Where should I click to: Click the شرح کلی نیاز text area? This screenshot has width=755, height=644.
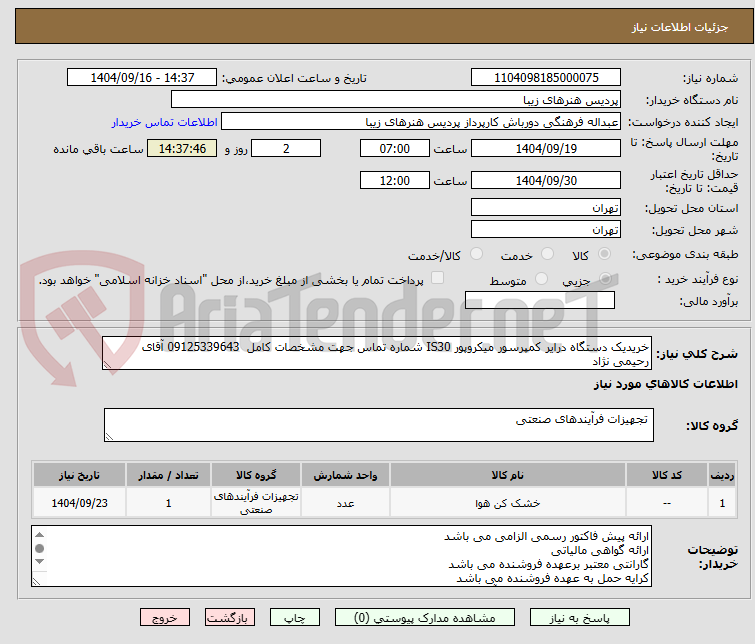[377, 354]
